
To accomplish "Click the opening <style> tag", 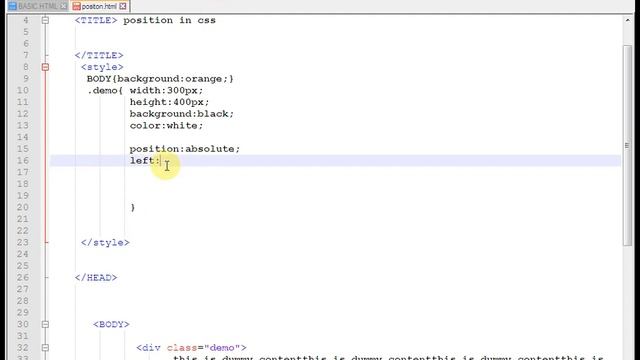I will [x=102, y=67].
